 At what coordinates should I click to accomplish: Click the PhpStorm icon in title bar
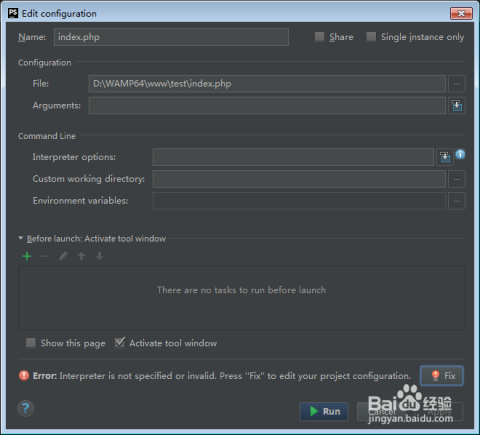(13, 13)
